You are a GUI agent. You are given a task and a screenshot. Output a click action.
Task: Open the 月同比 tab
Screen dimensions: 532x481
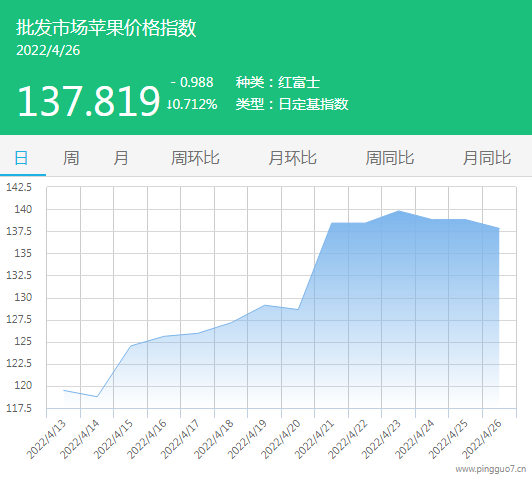487,158
